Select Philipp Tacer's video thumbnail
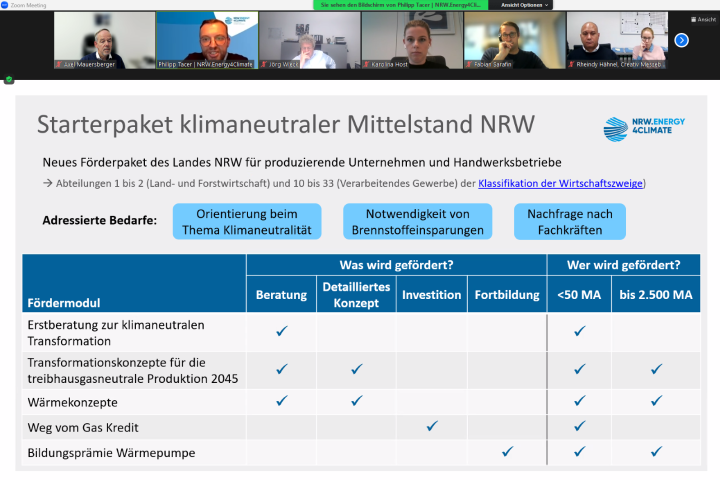The image size is (720, 480). point(207,40)
